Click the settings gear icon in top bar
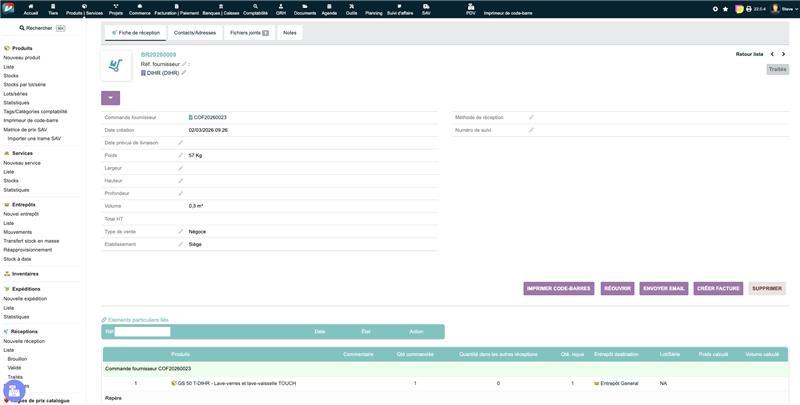Image resolution: width=800 pixels, height=405 pixels. pos(715,9)
